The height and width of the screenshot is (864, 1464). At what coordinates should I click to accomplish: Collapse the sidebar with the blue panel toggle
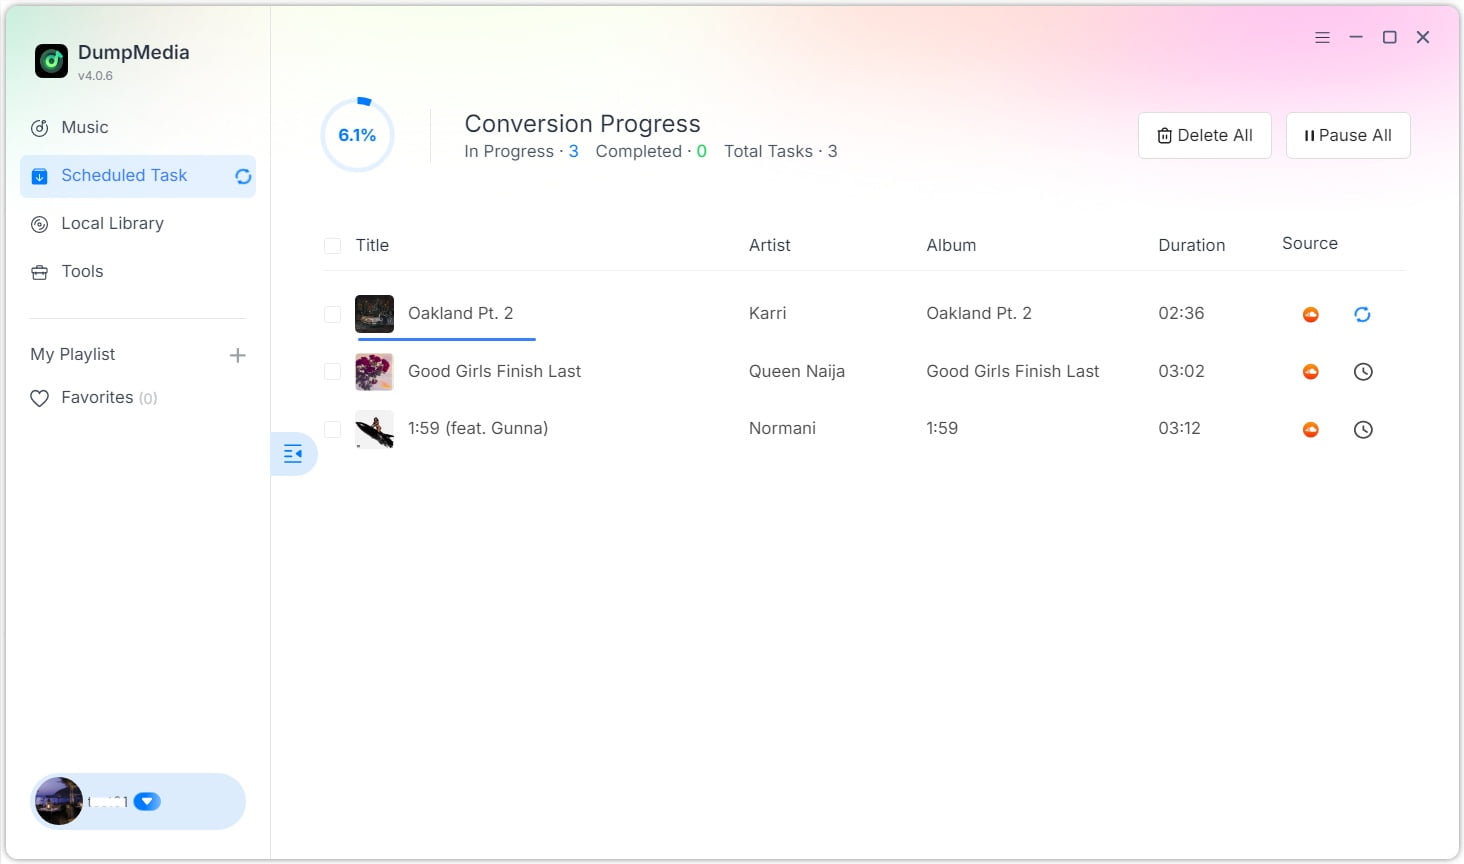click(x=293, y=454)
